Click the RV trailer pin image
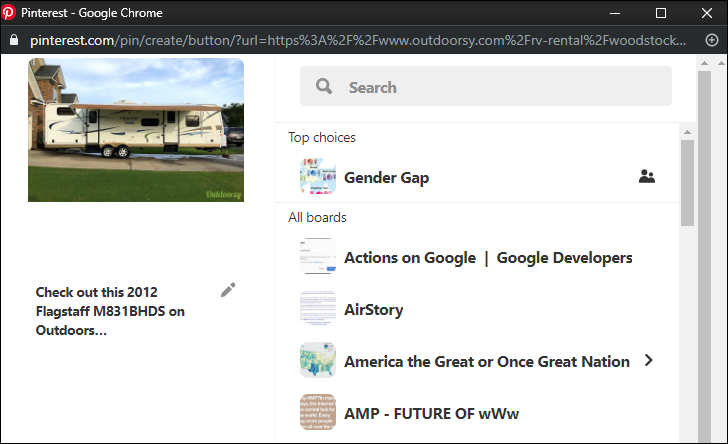Image resolution: width=728 pixels, height=444 pixels. [136, 130]
